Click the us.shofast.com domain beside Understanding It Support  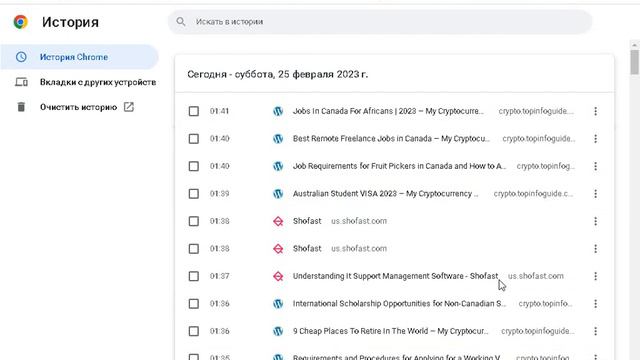[x=536, y=276]
